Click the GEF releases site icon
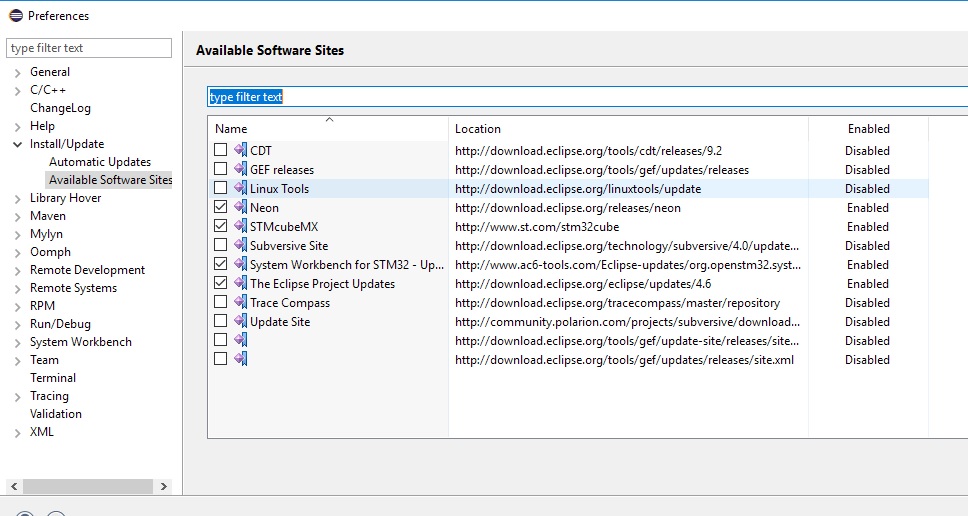Image resolution: width=968 pixels, height=516 pixels. 240,170
